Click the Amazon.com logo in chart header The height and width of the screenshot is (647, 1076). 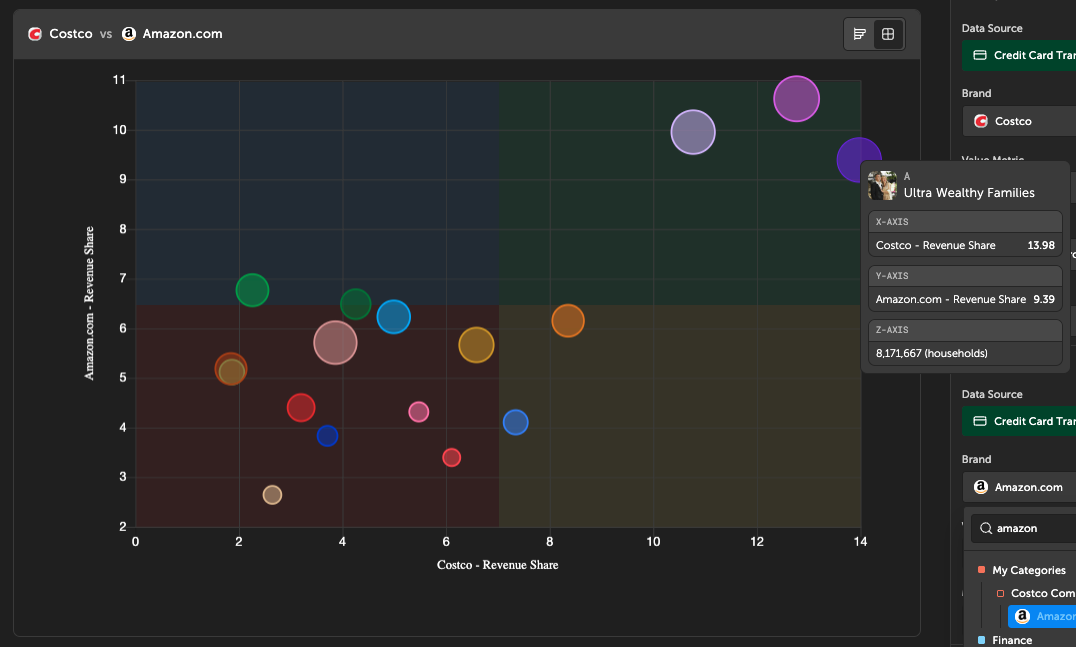(129, 34)
